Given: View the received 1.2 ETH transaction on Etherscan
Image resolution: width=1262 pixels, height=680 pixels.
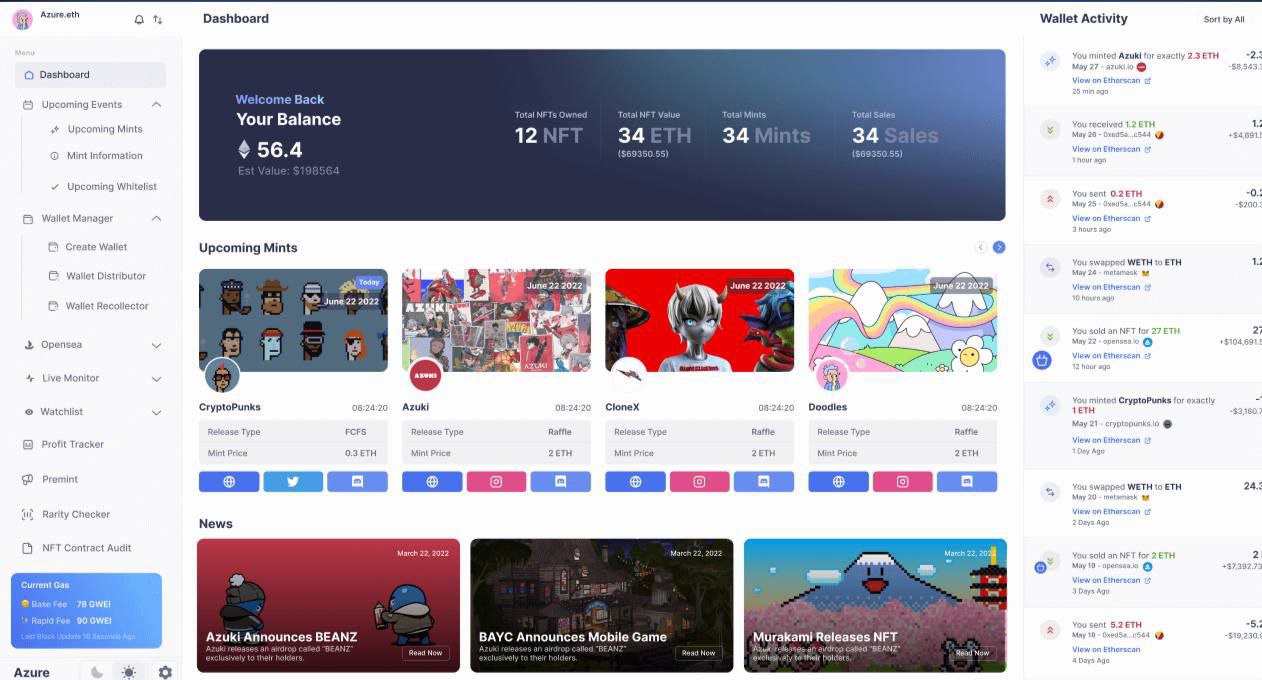Looking at the screenshot, I should [x=1111, y=149].
